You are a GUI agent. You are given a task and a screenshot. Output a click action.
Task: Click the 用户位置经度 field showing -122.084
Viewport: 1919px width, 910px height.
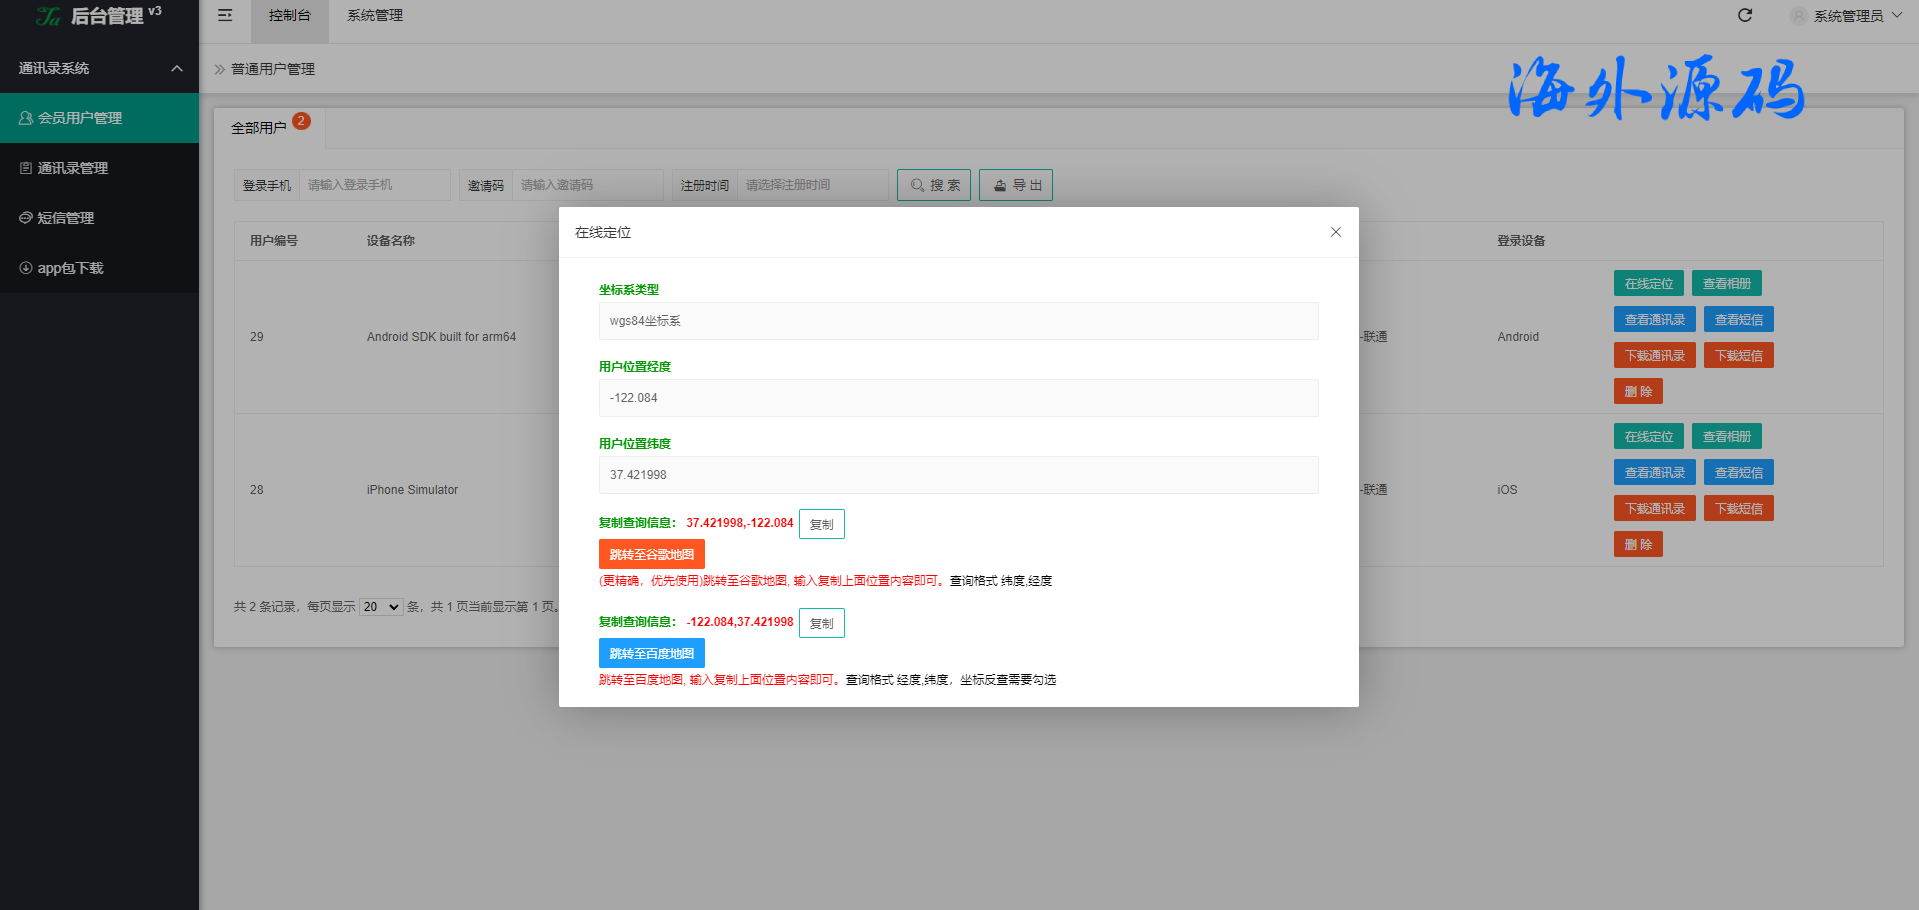pos(958,398)
